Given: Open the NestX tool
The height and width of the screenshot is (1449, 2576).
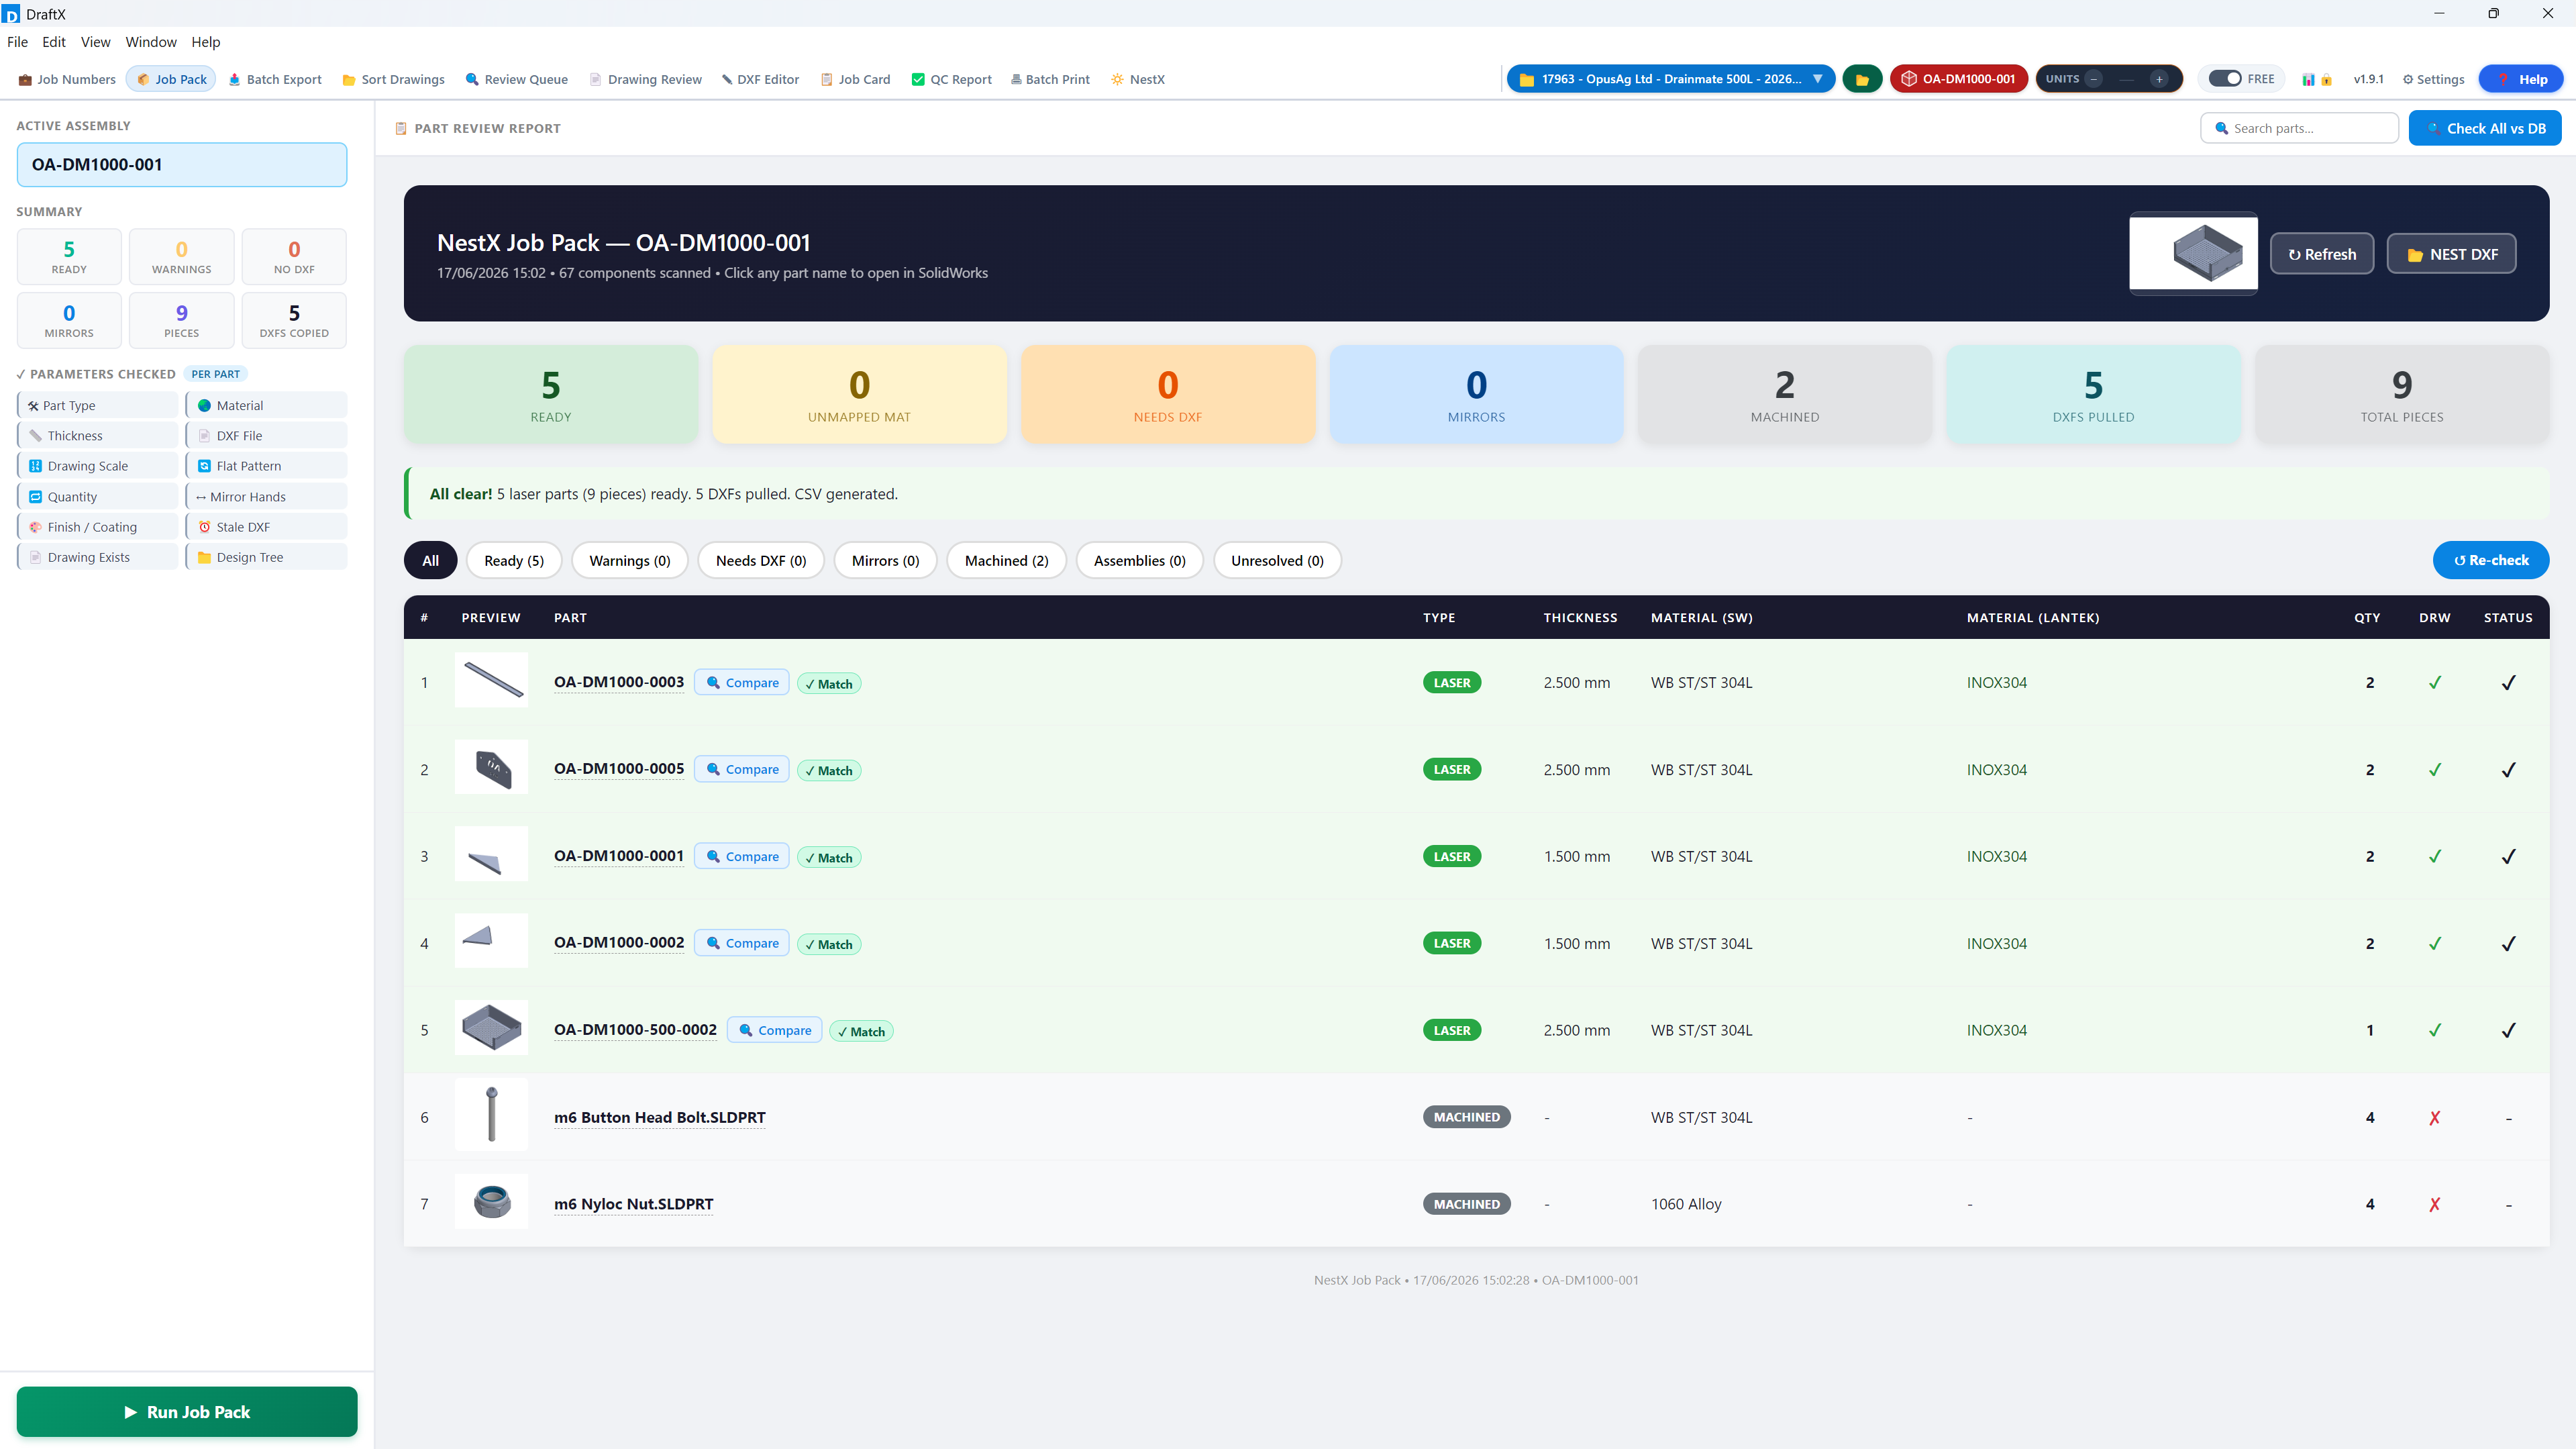Looking at the screenshot, I should pyautogui.click(x=1138, y=79).
